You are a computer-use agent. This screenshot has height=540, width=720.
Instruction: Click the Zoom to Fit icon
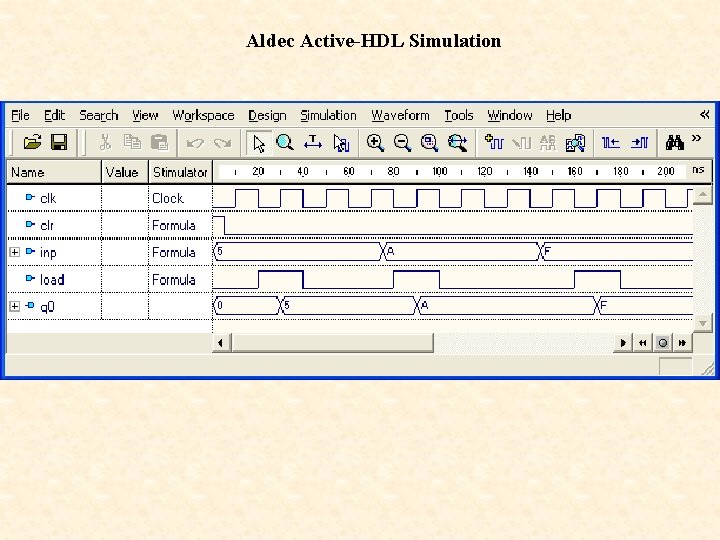pyautogui.click(x=429, y=143)
